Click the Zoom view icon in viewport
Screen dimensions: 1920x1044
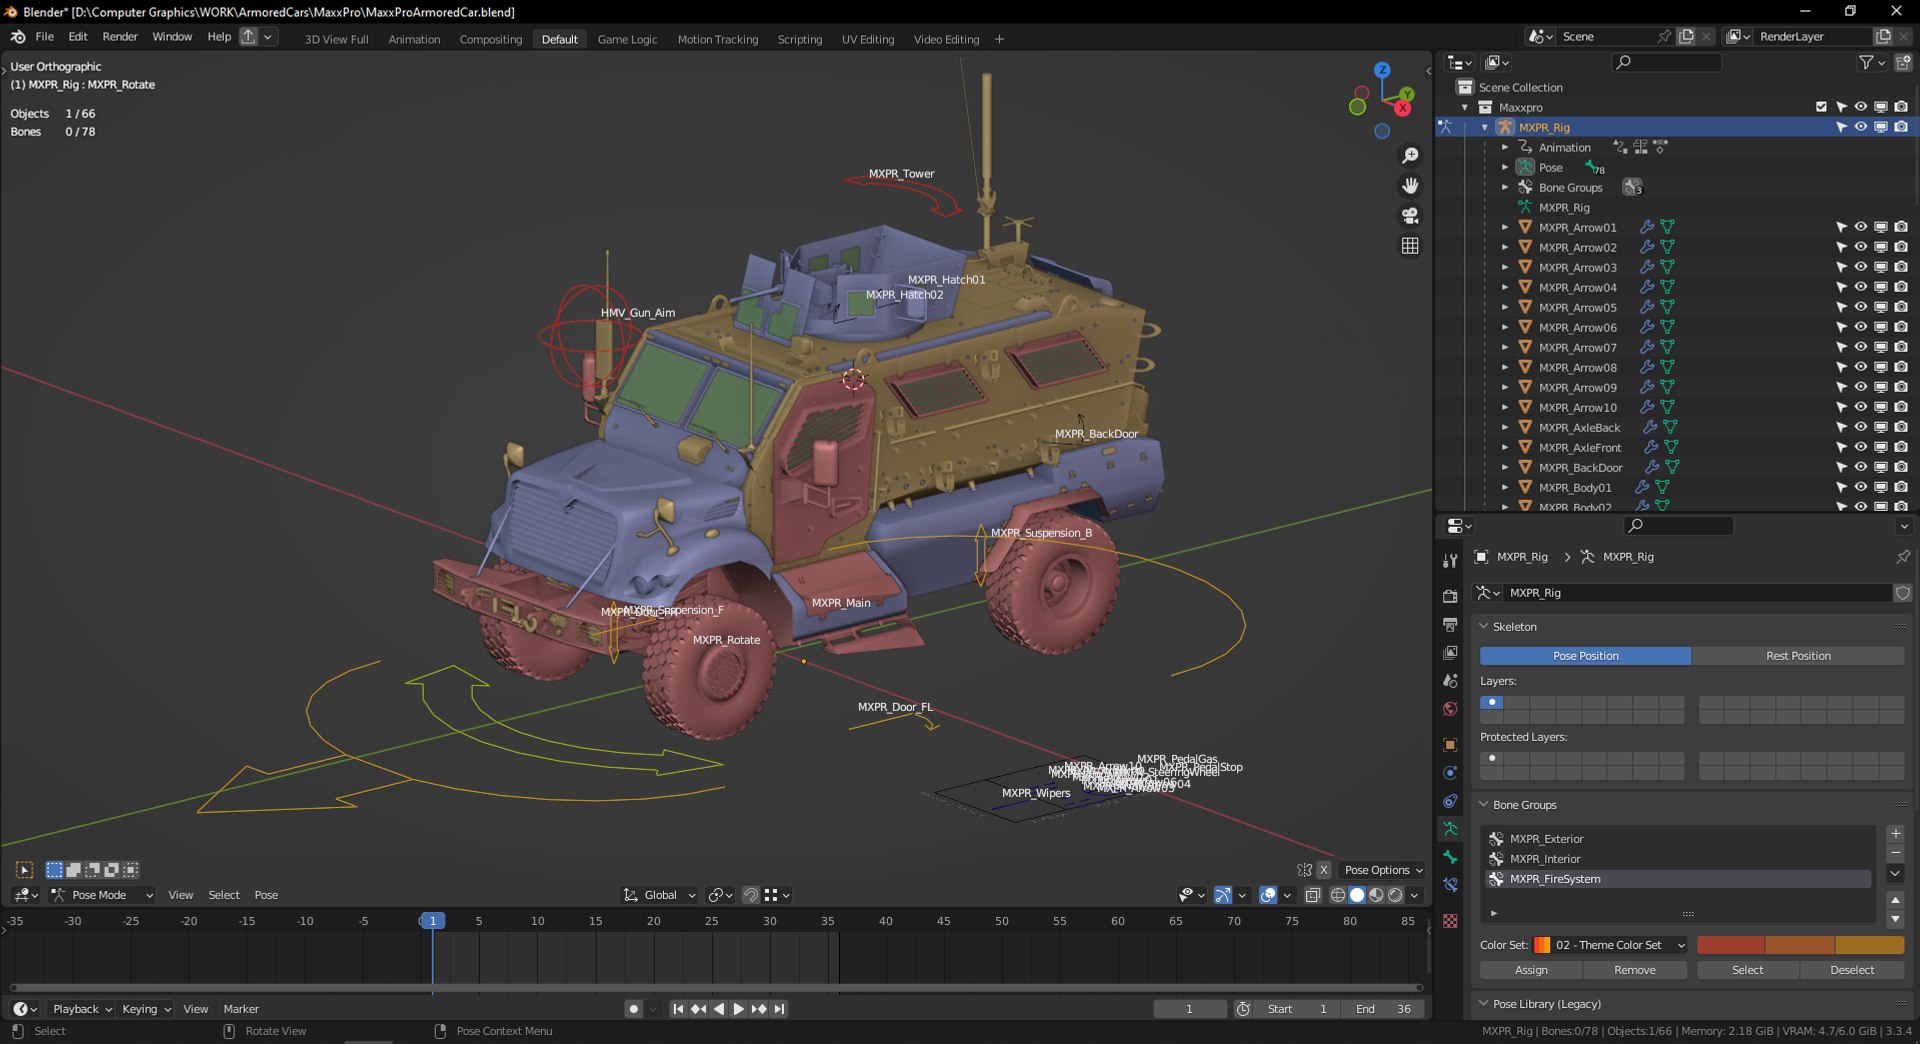(x=1410, y=156)
